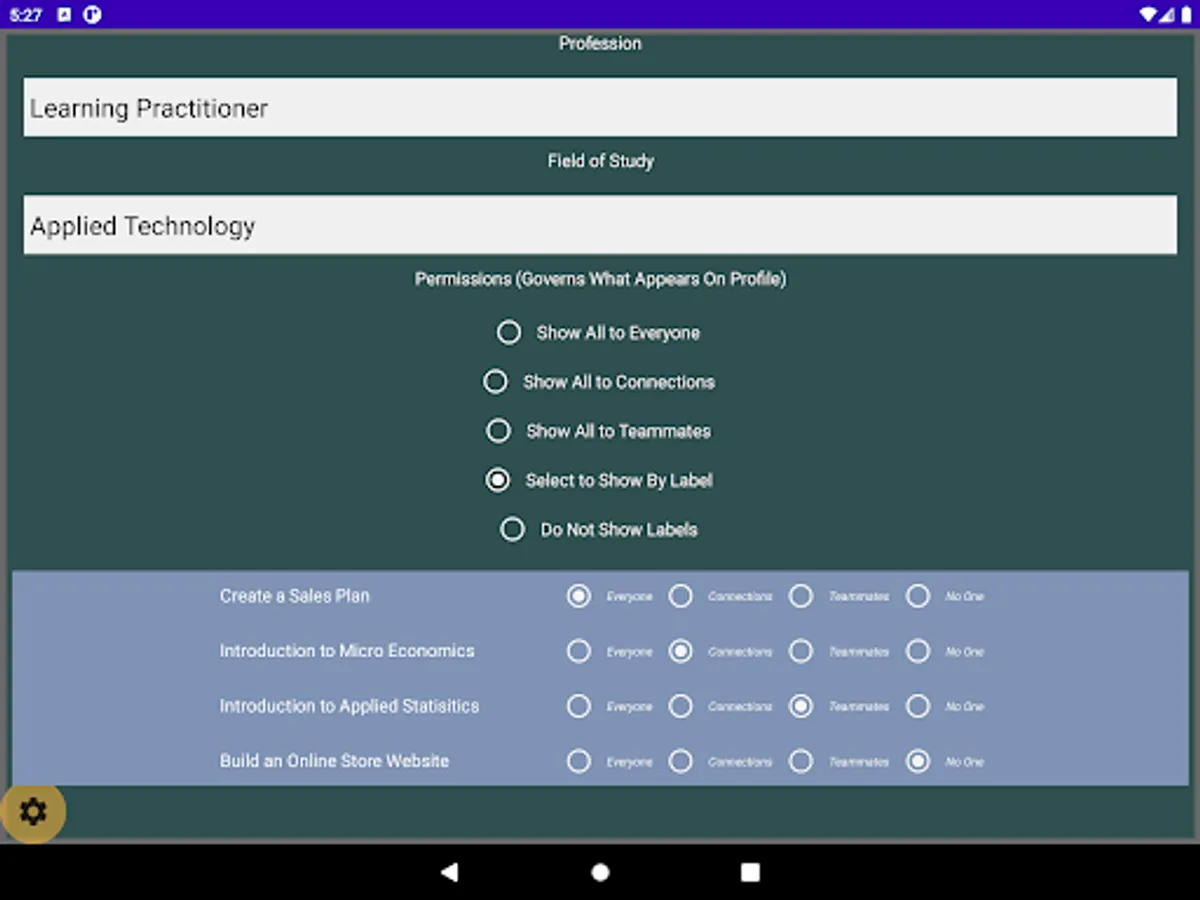Click the clock in the status bar

(28, 15)
